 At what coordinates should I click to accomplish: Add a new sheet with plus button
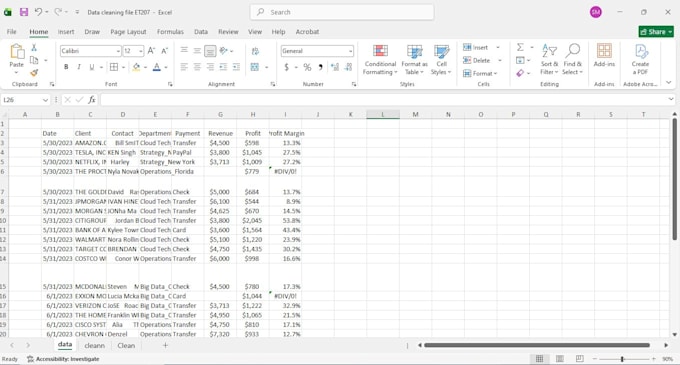tap(165, 345)
